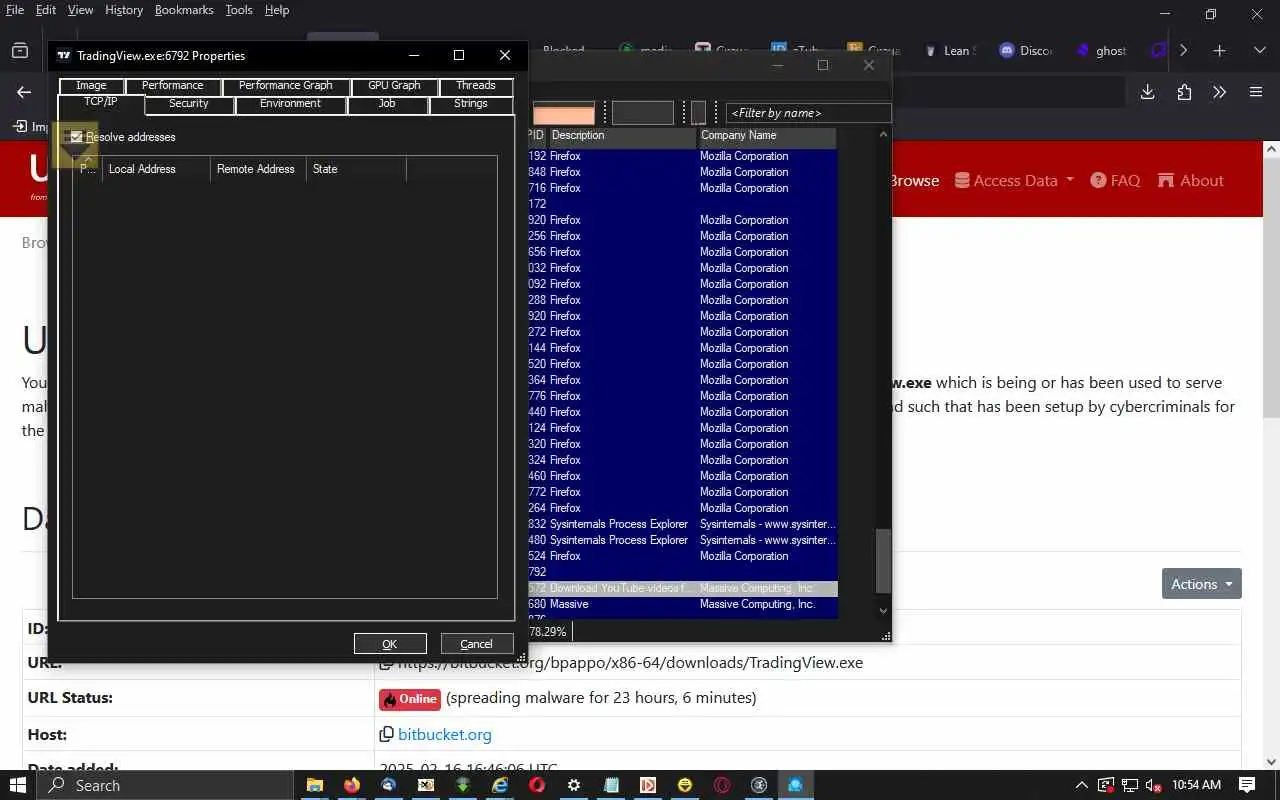Image resolution: width=1280 pixels, height=800 pixels.
Task: Open the Edit menu in Firefox
Action: (46, 10)
